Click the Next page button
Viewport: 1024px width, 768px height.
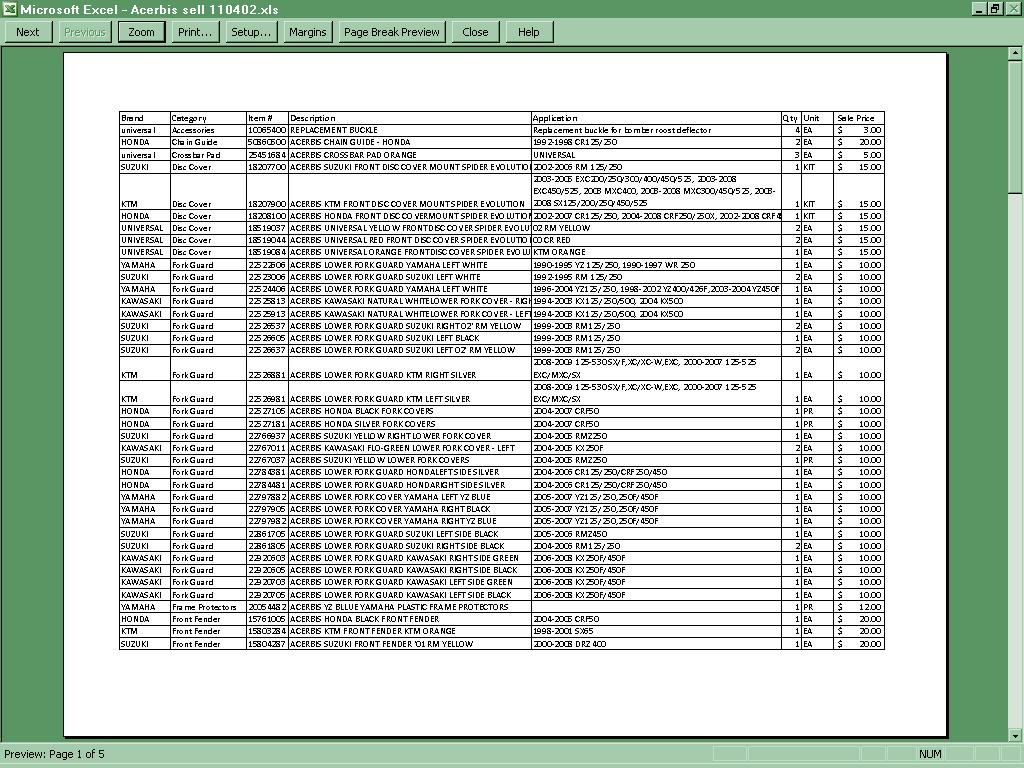click(x=28, y=32)
